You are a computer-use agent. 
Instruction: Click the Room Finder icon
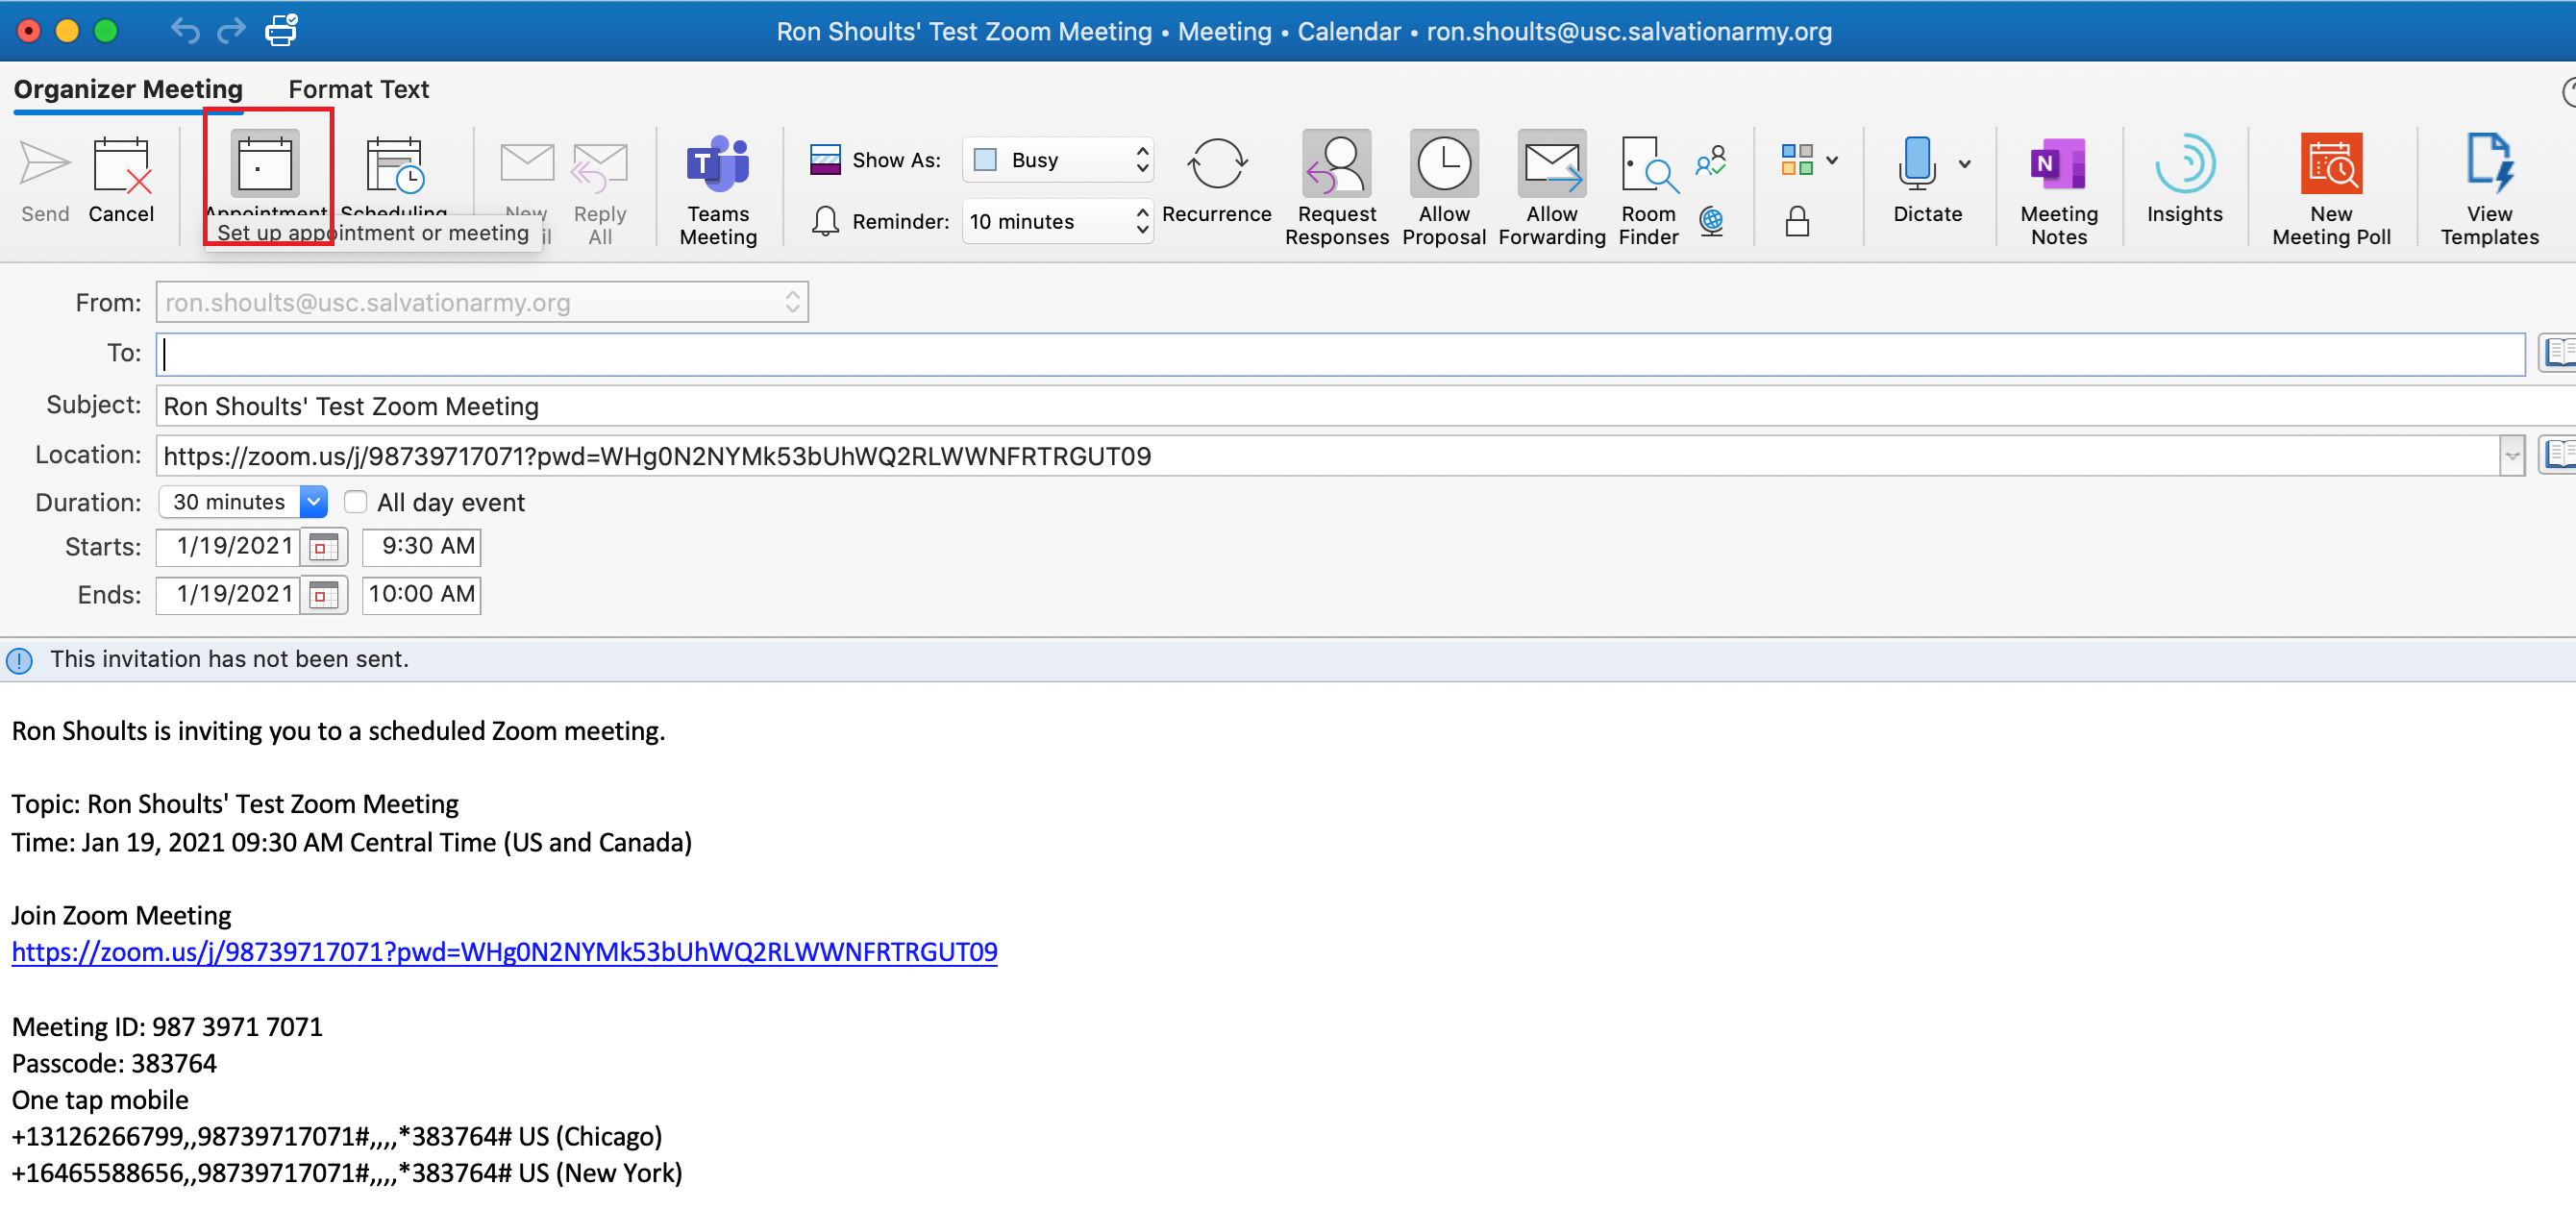click(x=1647, y=166)
